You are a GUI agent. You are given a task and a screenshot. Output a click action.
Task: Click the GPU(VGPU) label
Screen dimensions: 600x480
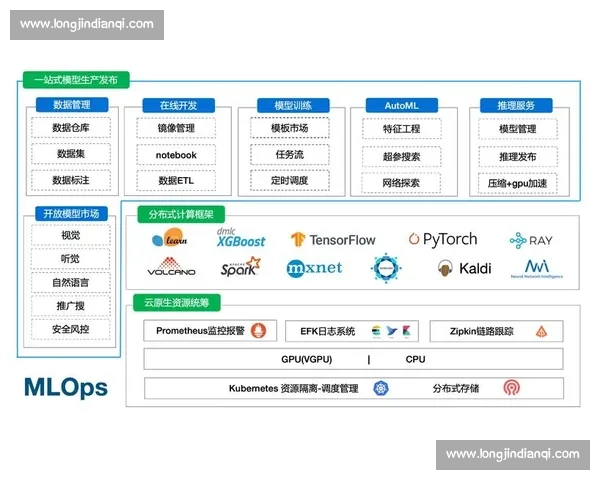[307, 359]
